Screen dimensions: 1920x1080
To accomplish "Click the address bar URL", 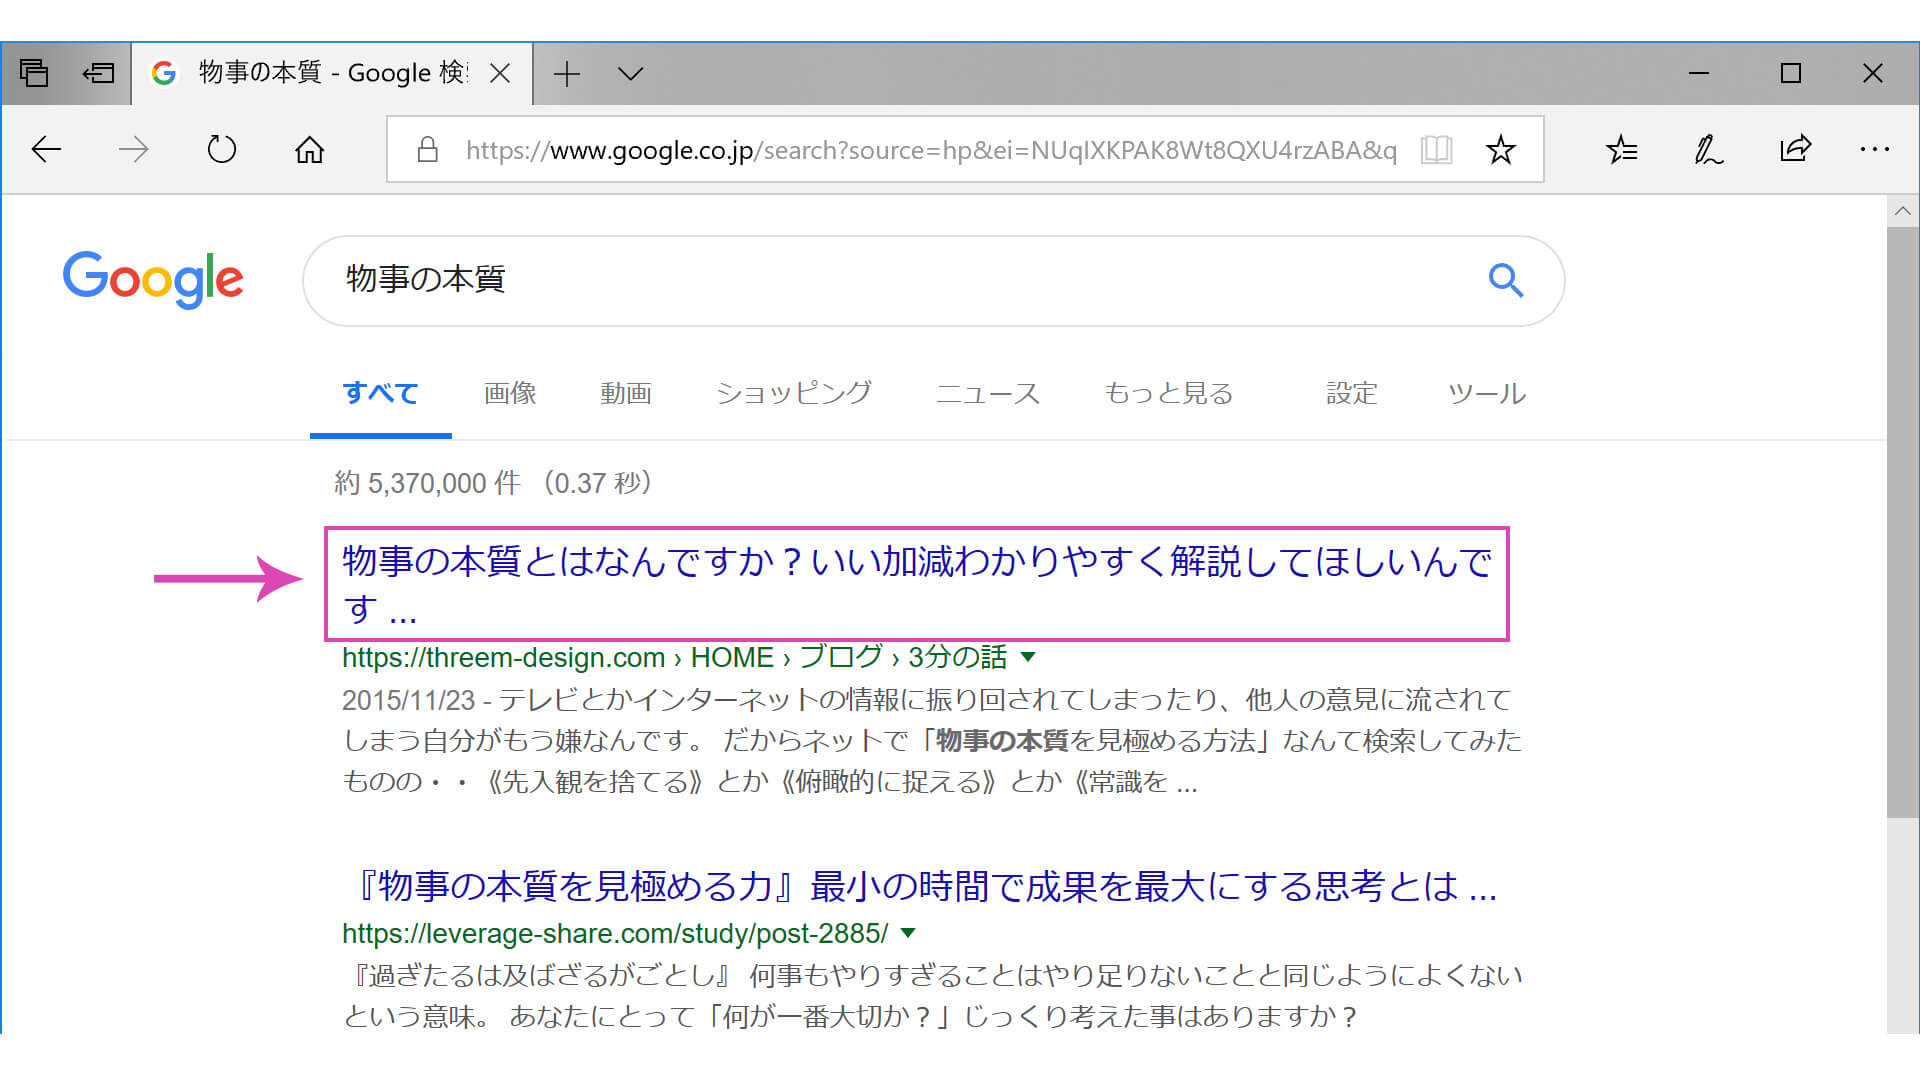I will tap(931, 150).
